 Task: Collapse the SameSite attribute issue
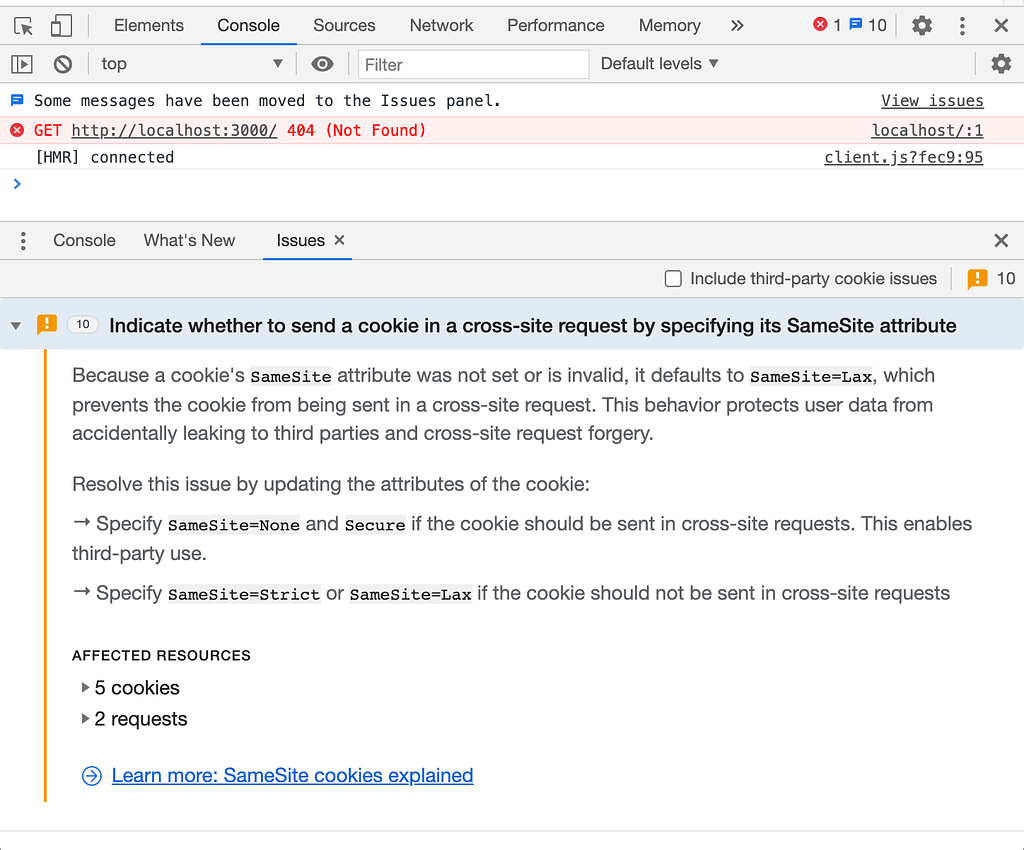click(x=15, y=324)
